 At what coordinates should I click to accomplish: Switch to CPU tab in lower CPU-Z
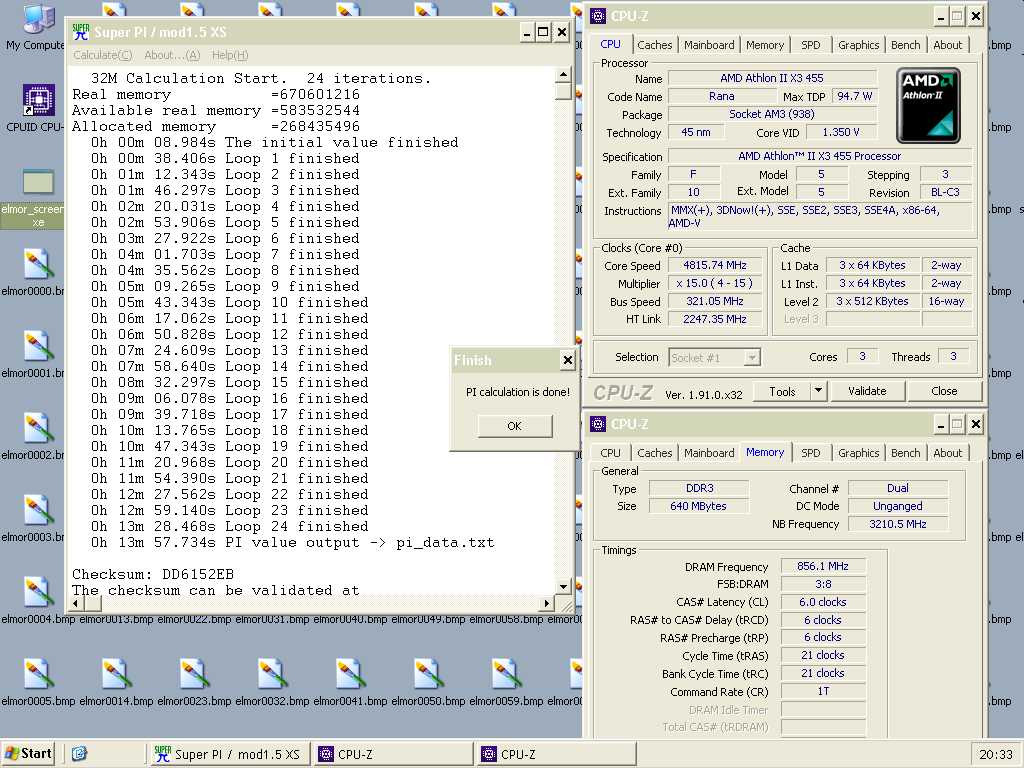point(610,453)
